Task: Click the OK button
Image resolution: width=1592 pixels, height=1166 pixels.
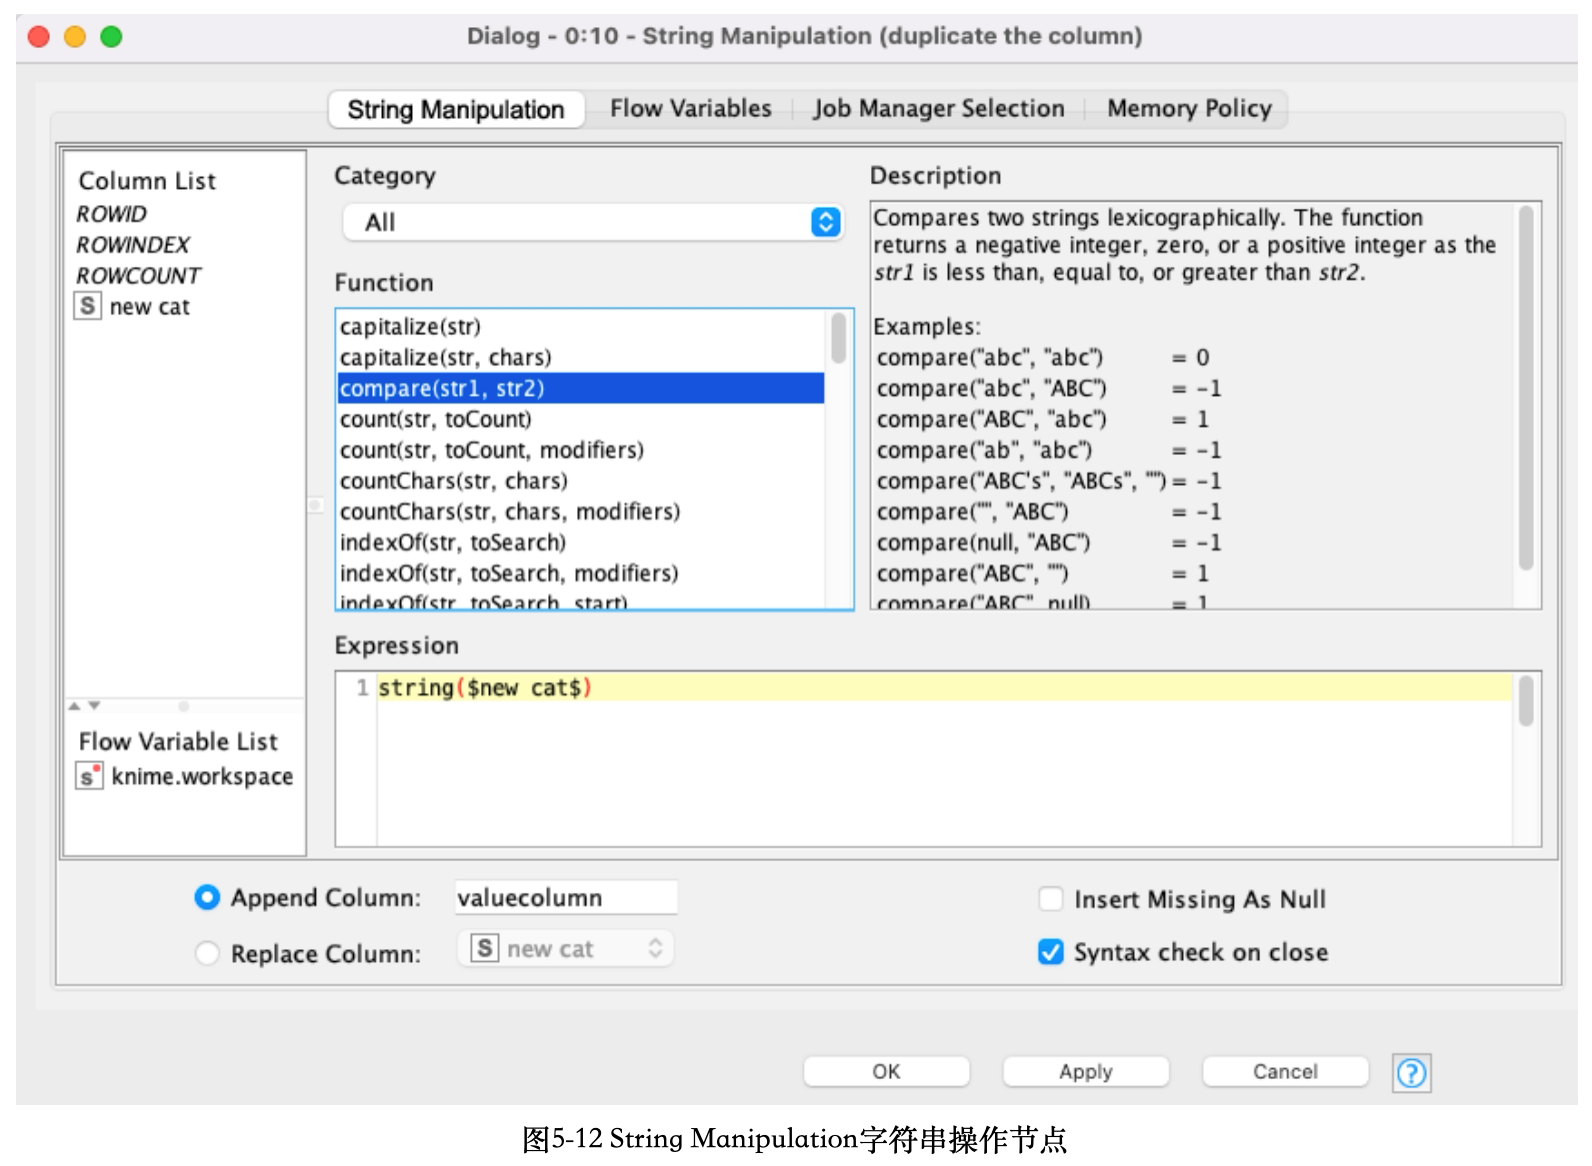Action: coord(886,1071)
